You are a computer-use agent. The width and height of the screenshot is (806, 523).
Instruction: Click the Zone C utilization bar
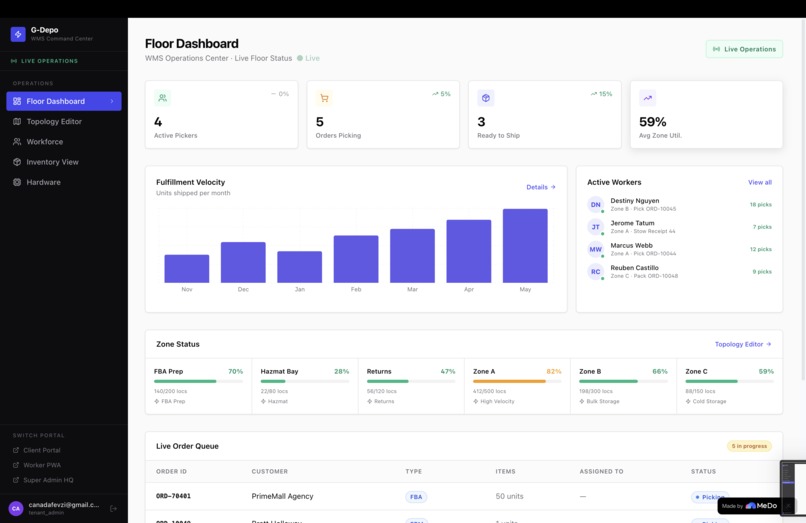(x=729, y=381)
